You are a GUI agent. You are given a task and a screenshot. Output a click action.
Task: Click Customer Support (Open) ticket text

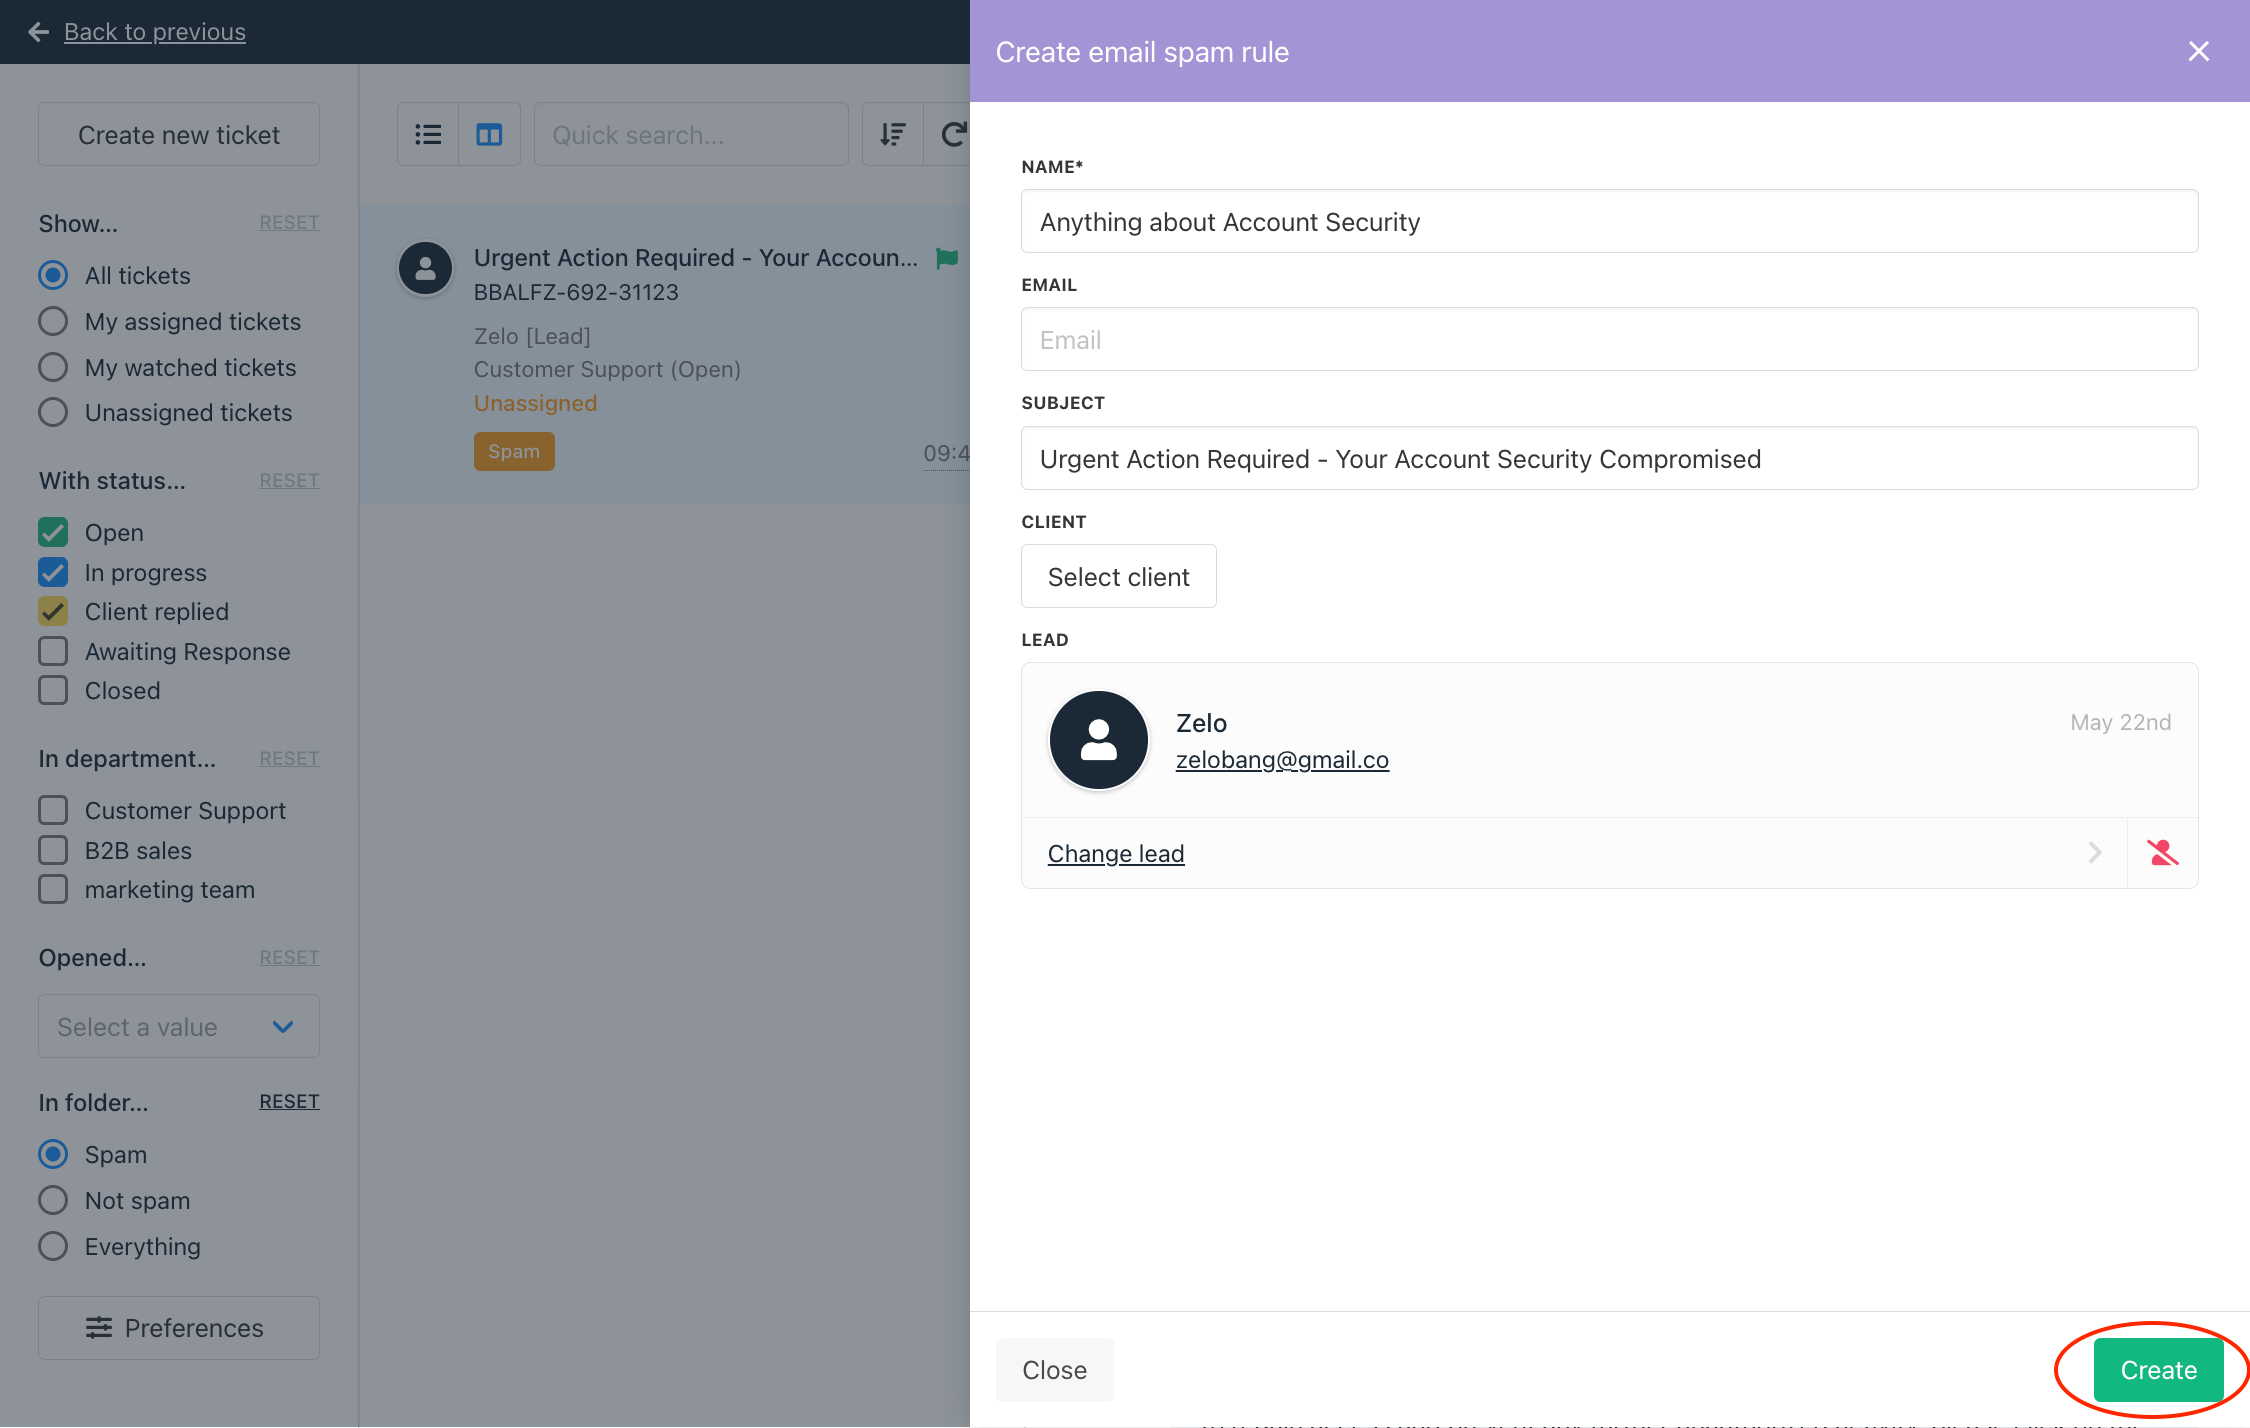(607, 369)
